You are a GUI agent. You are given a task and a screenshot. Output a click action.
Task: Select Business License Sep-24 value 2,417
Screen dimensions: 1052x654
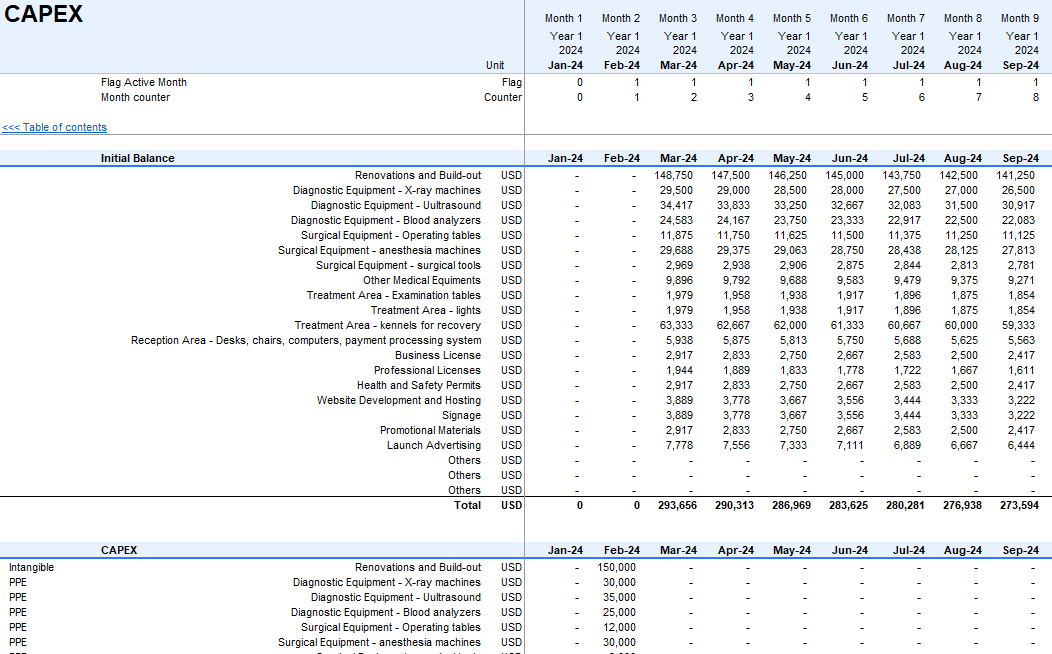click(1021, 355)
